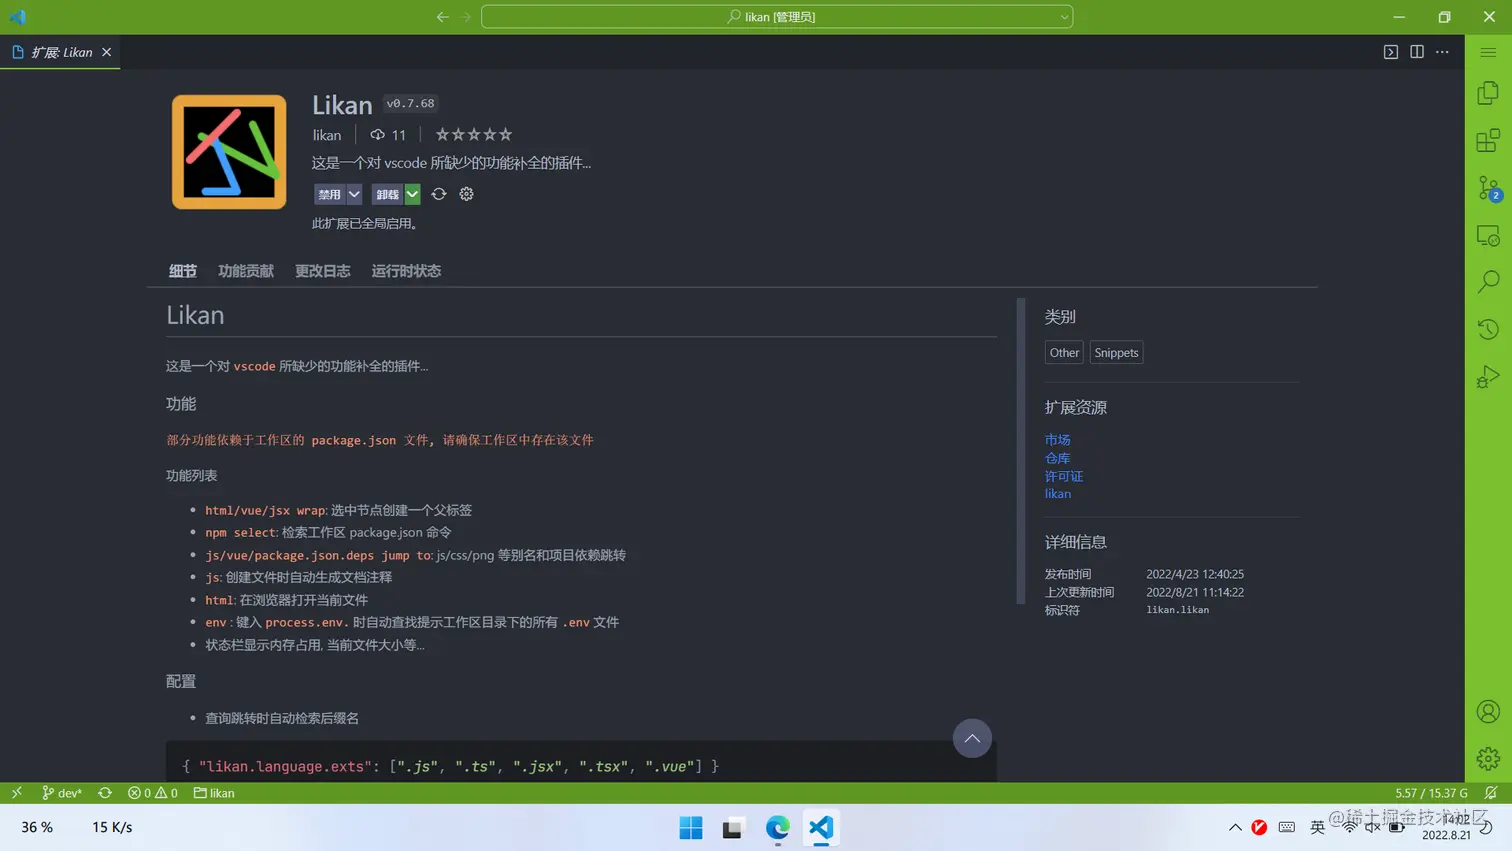Open the Extensions view icon
This screenshot has width=1512, height=851.
[1488, 140]
